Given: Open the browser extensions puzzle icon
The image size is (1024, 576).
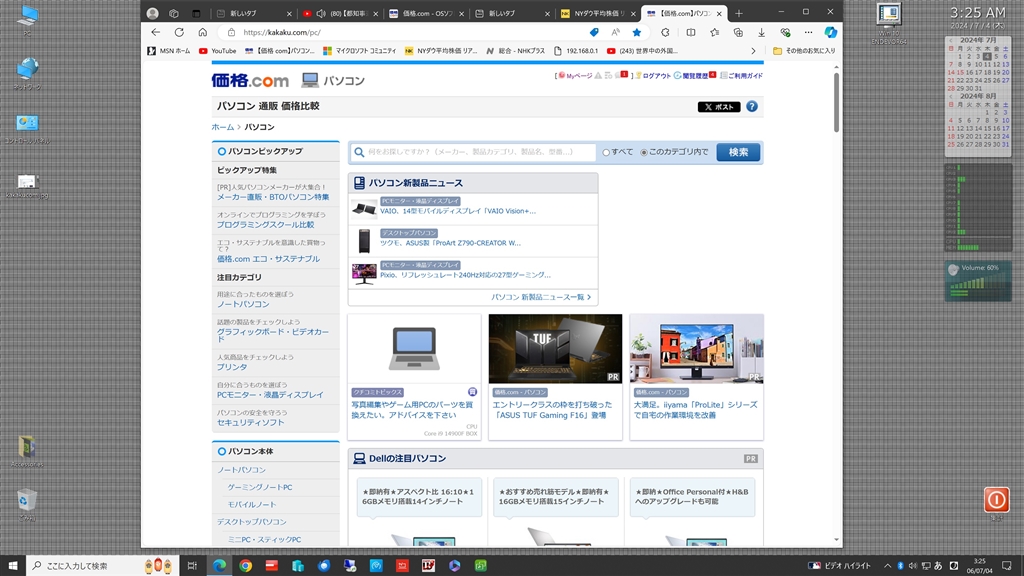Looking at the screenshot, I should coord(665,32).
